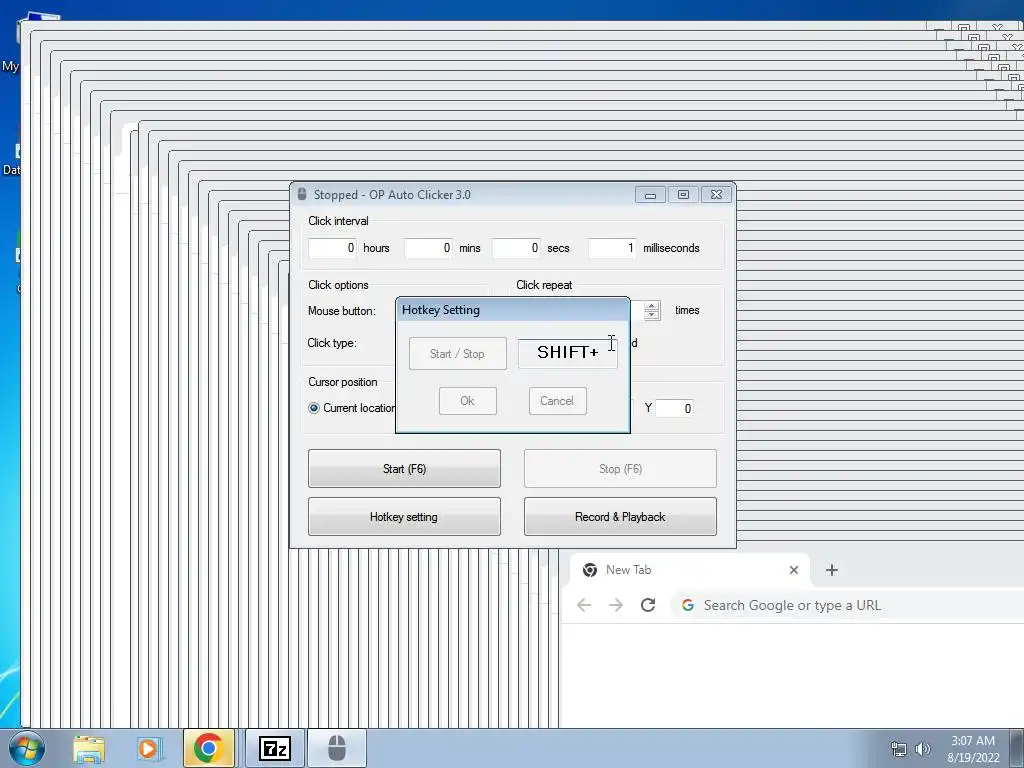The image size is (1024, 768).
Task: Click the Hotkey Setting dialog title bar
Action: point(513,310)
